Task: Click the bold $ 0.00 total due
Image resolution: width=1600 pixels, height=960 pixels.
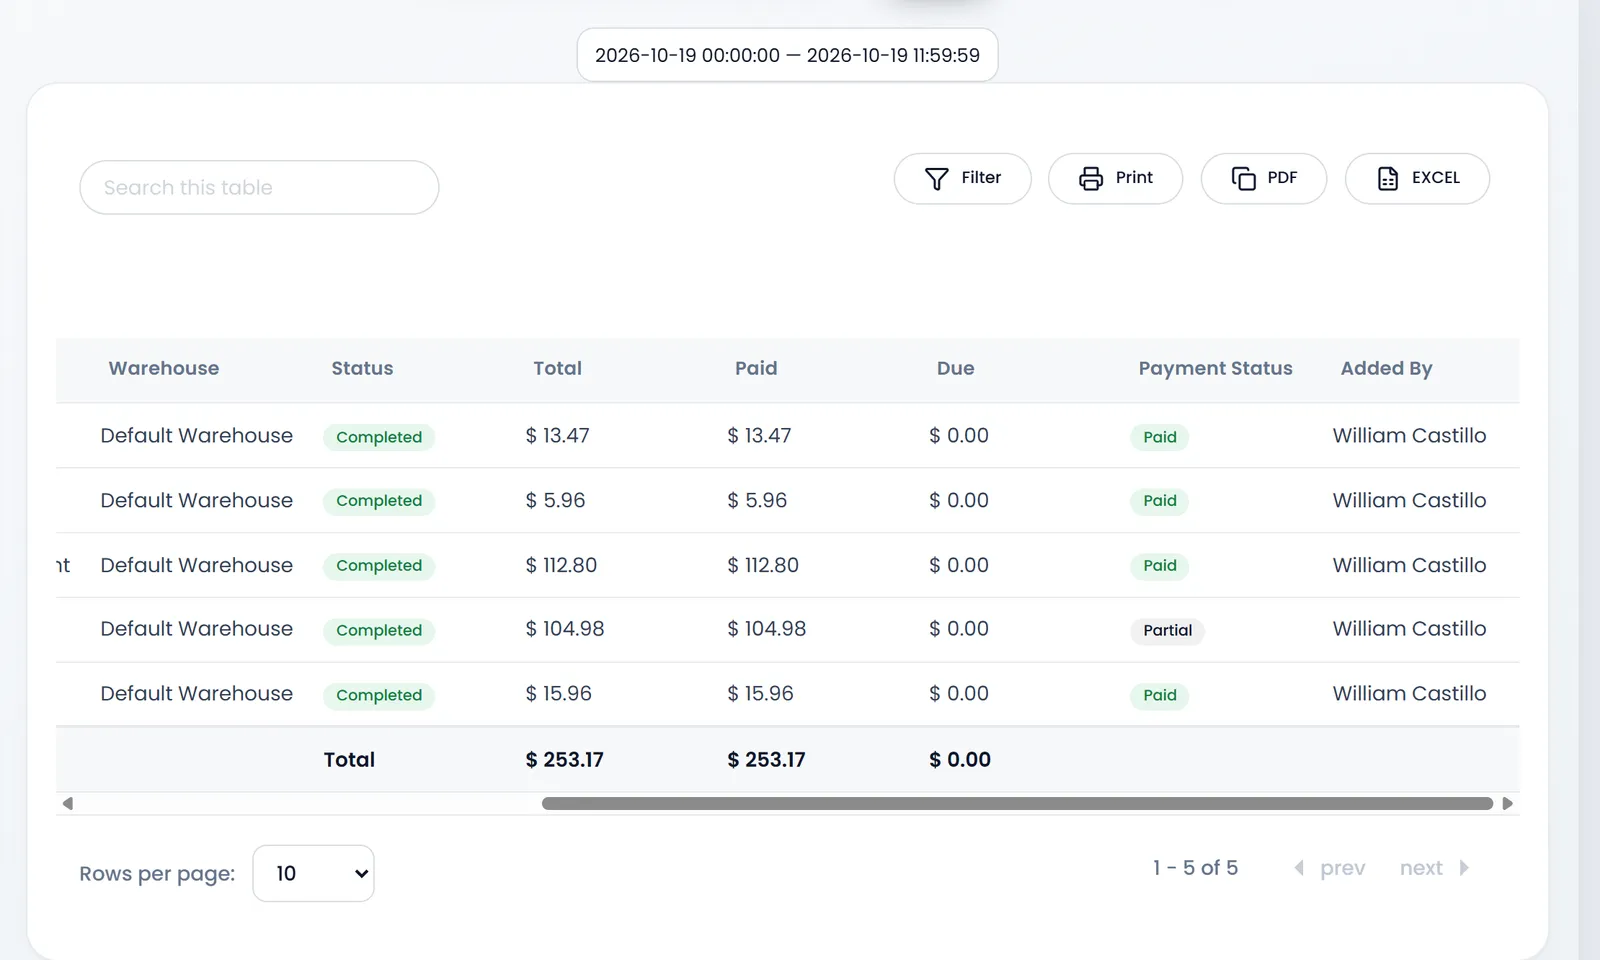Action: (x=959, y=760)
